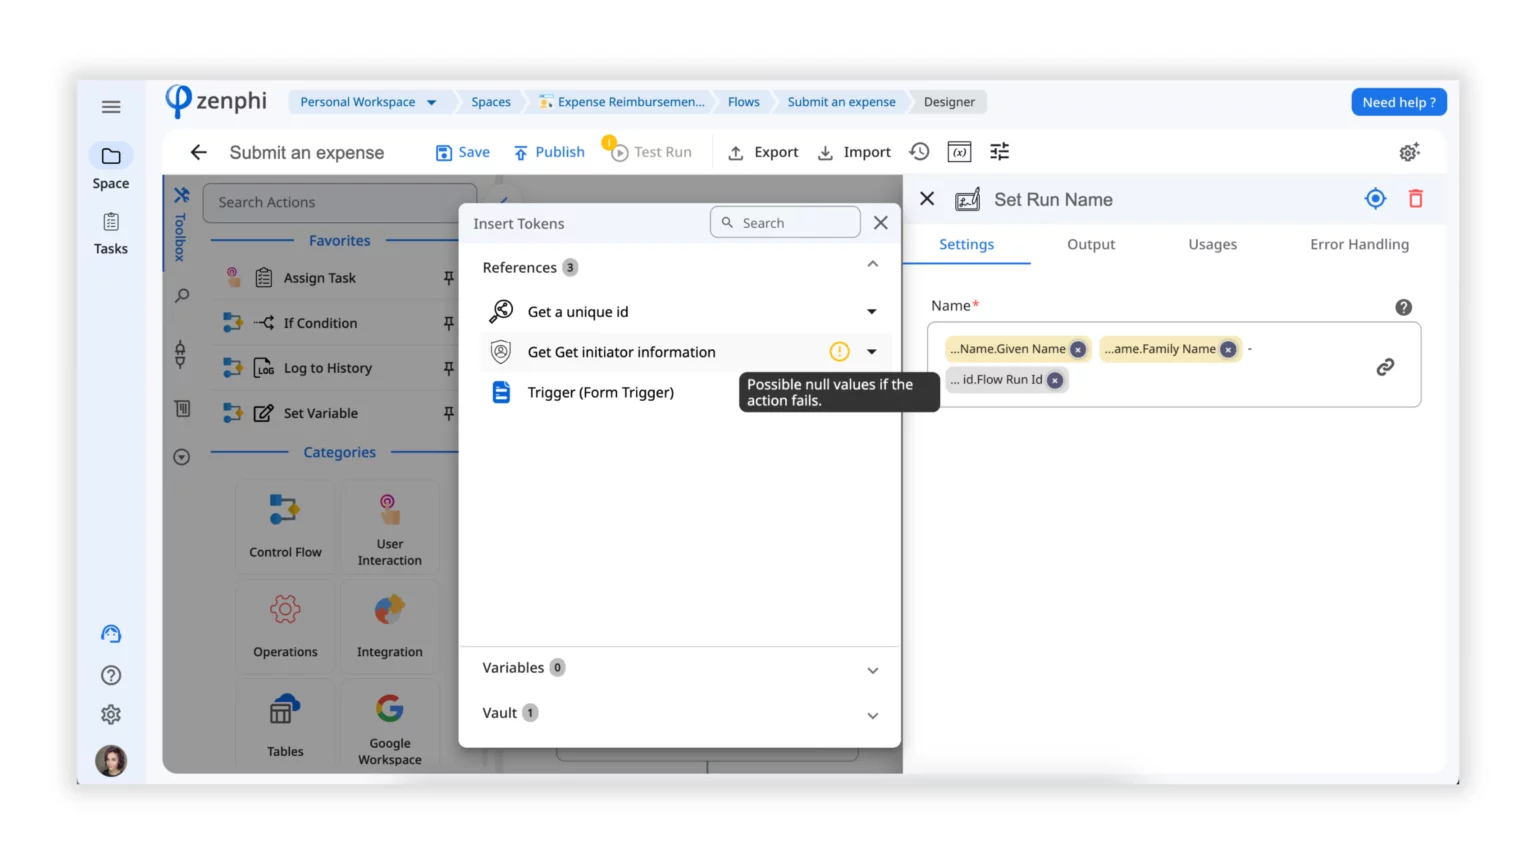This screenshot has width=1536, height=864.
Task: Open the flow settings sliders icon
Action: [999, 152]
